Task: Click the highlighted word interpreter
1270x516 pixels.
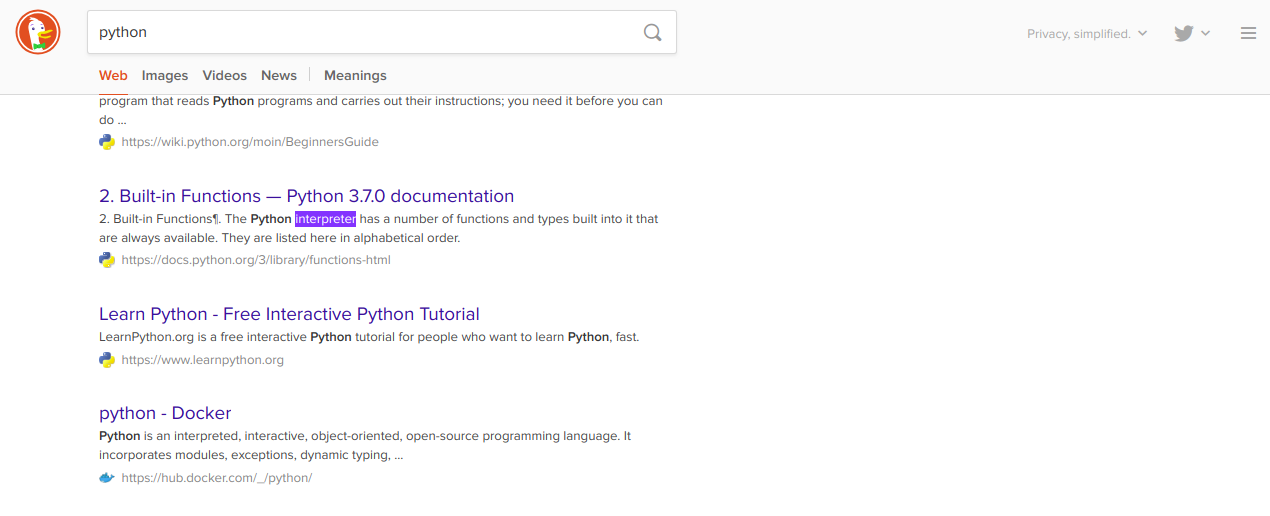Action: 326,219
